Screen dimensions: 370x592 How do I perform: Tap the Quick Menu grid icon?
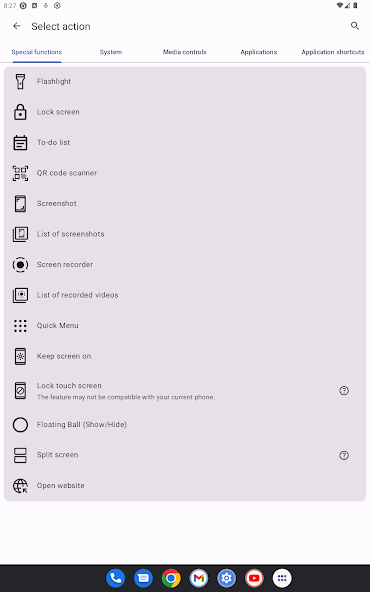click(x=20, y=326)
